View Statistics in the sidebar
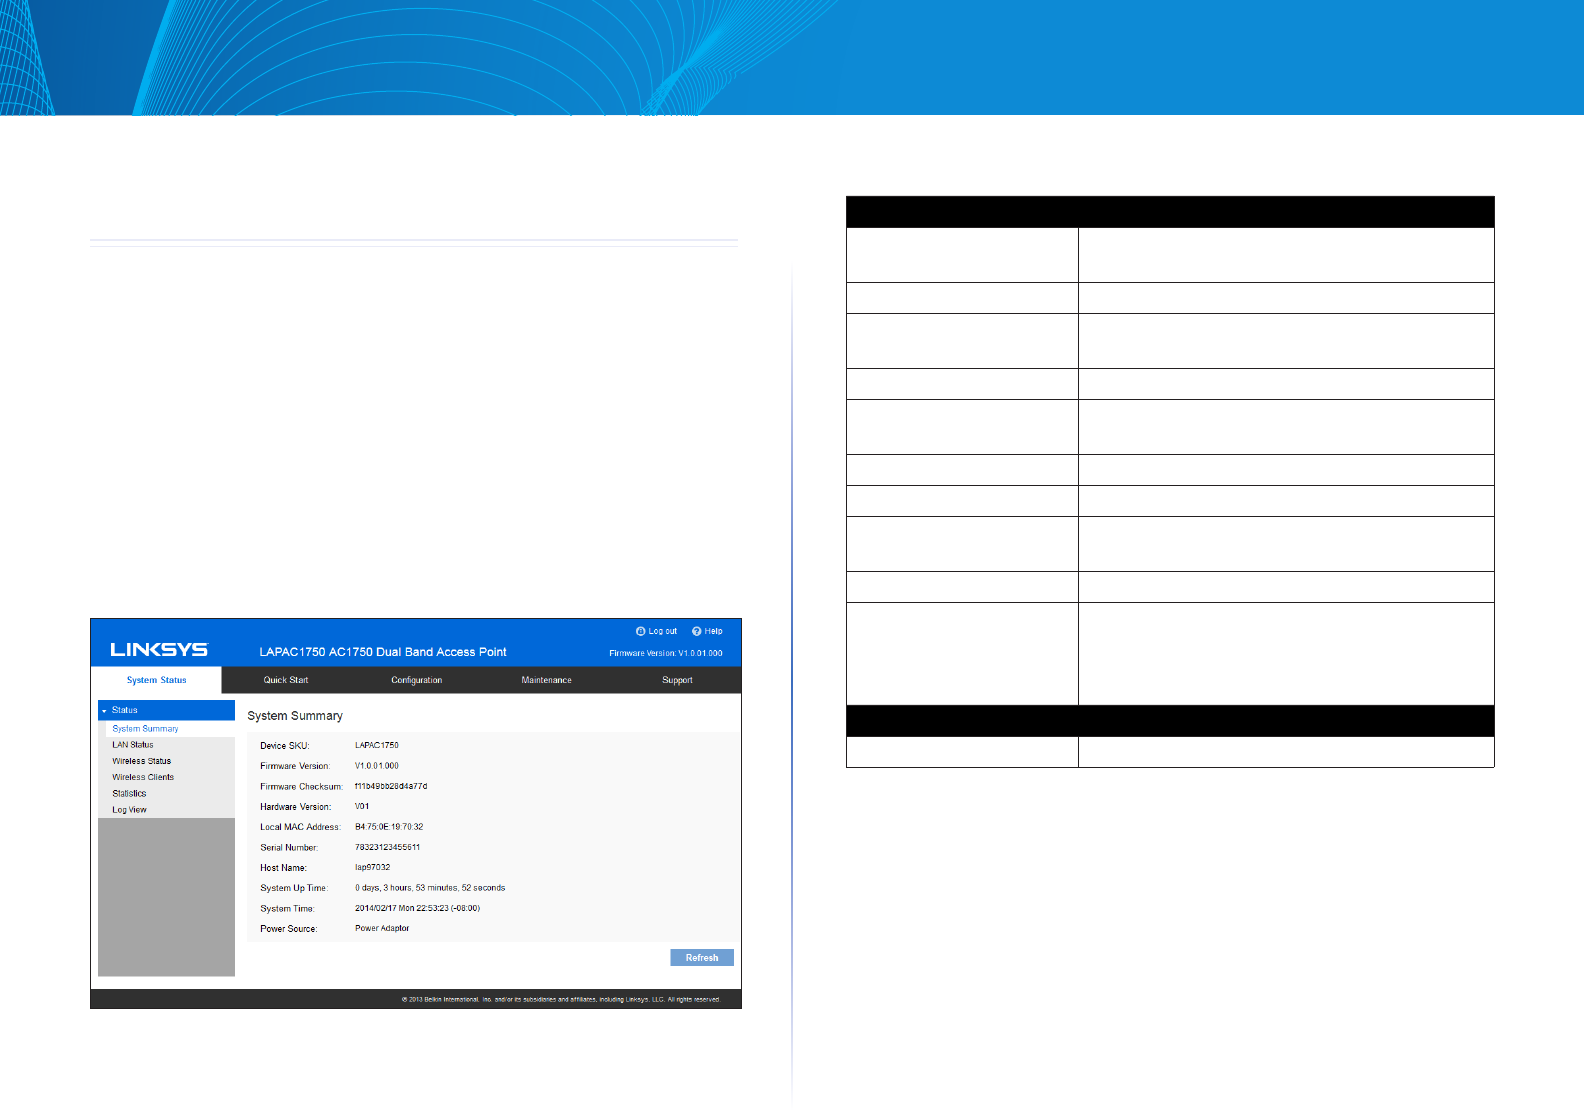The width and height of the screenshot is (1584, 1111). pyautogui.click(x=129, y=794)
